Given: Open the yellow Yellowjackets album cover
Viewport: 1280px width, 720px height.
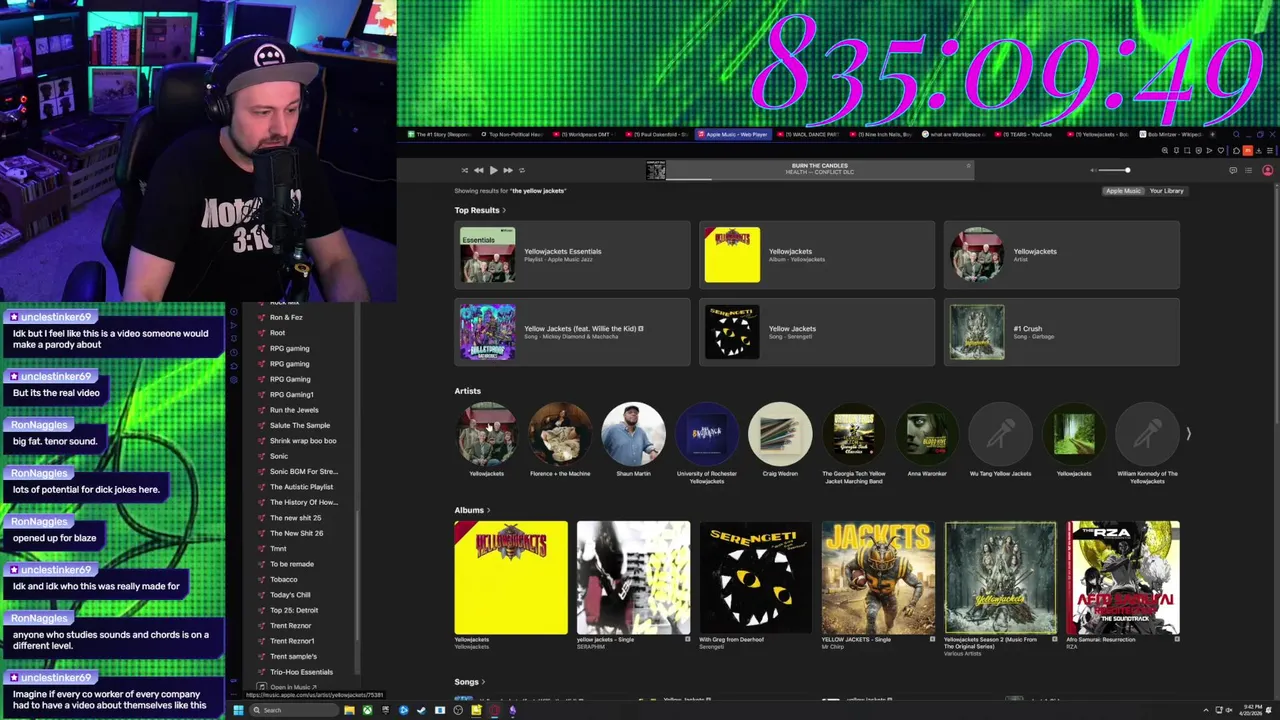Looking at the screenshot, I should pos(511,577).
